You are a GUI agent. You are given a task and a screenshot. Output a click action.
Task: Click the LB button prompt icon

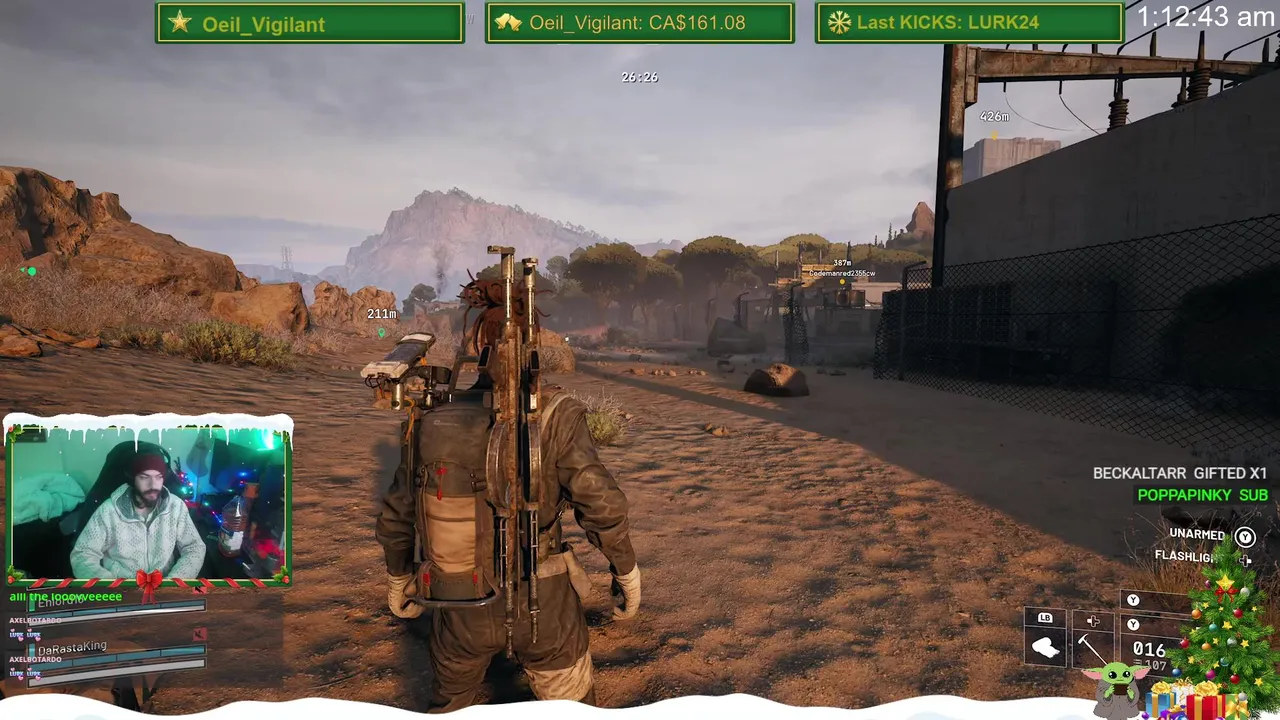[1045, 618]
